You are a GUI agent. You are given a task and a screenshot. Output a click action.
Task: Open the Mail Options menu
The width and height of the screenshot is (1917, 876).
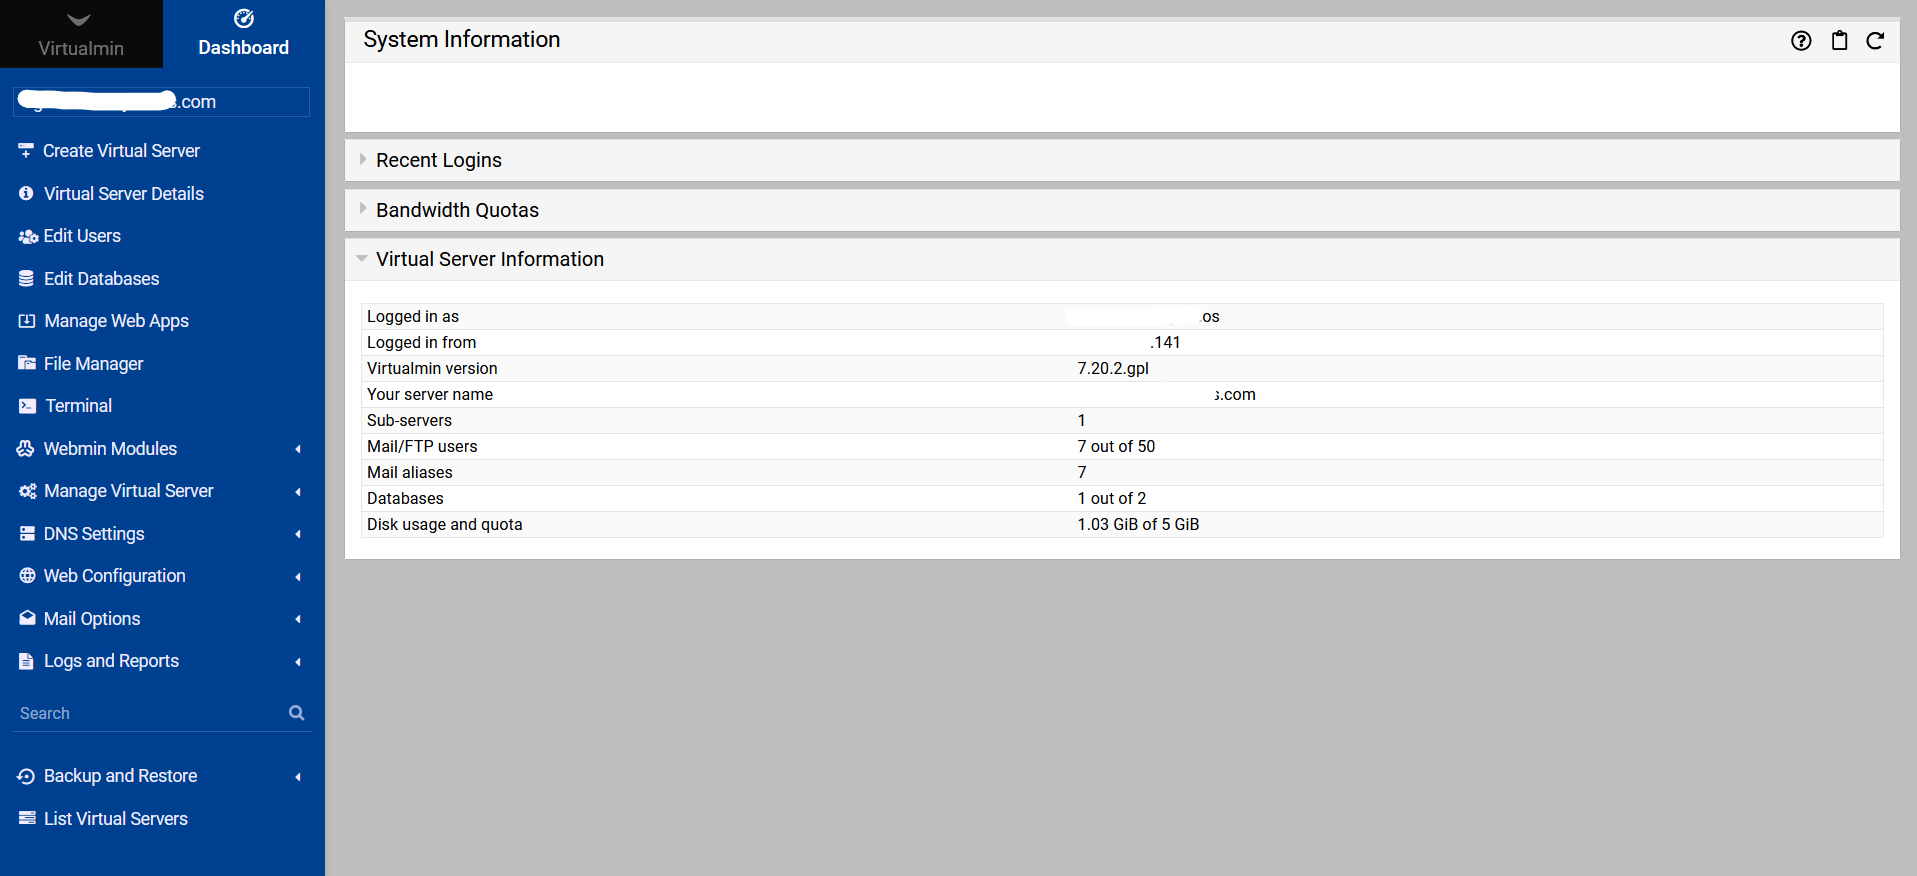point(92,619)
